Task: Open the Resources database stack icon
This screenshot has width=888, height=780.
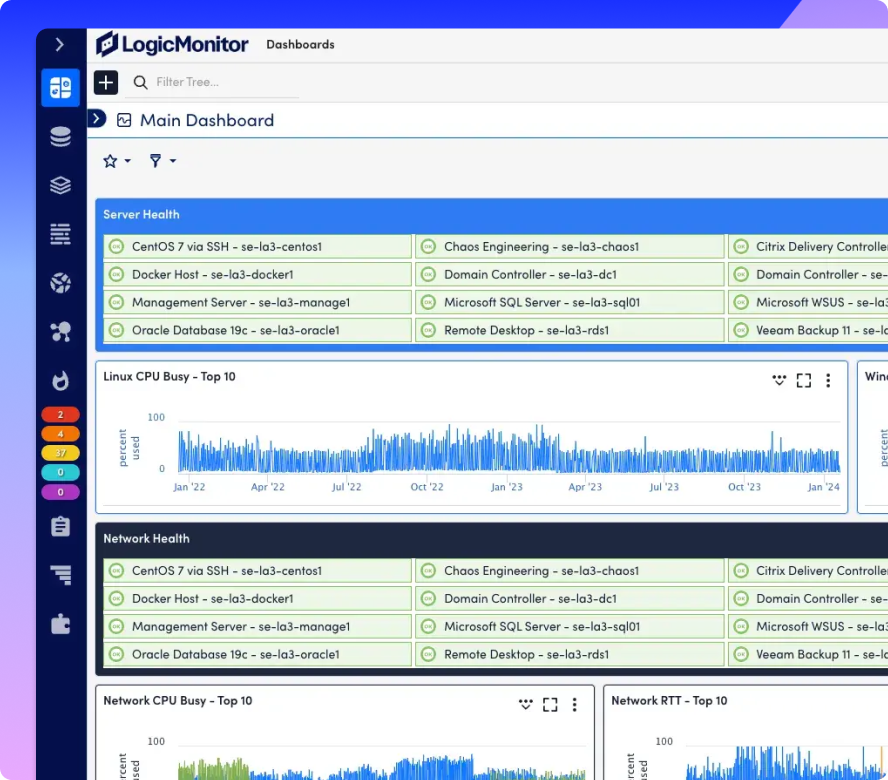Action: pyautogui.click(x=61, y=137)
